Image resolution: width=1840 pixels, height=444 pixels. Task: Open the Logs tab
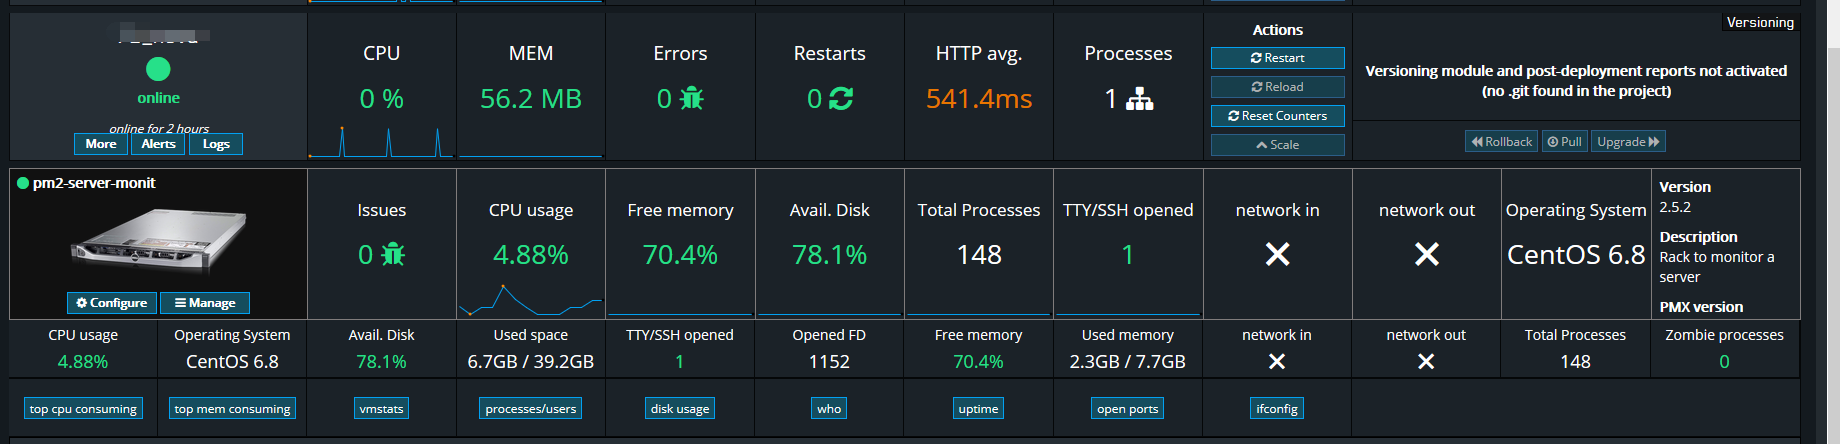[216, 144]
